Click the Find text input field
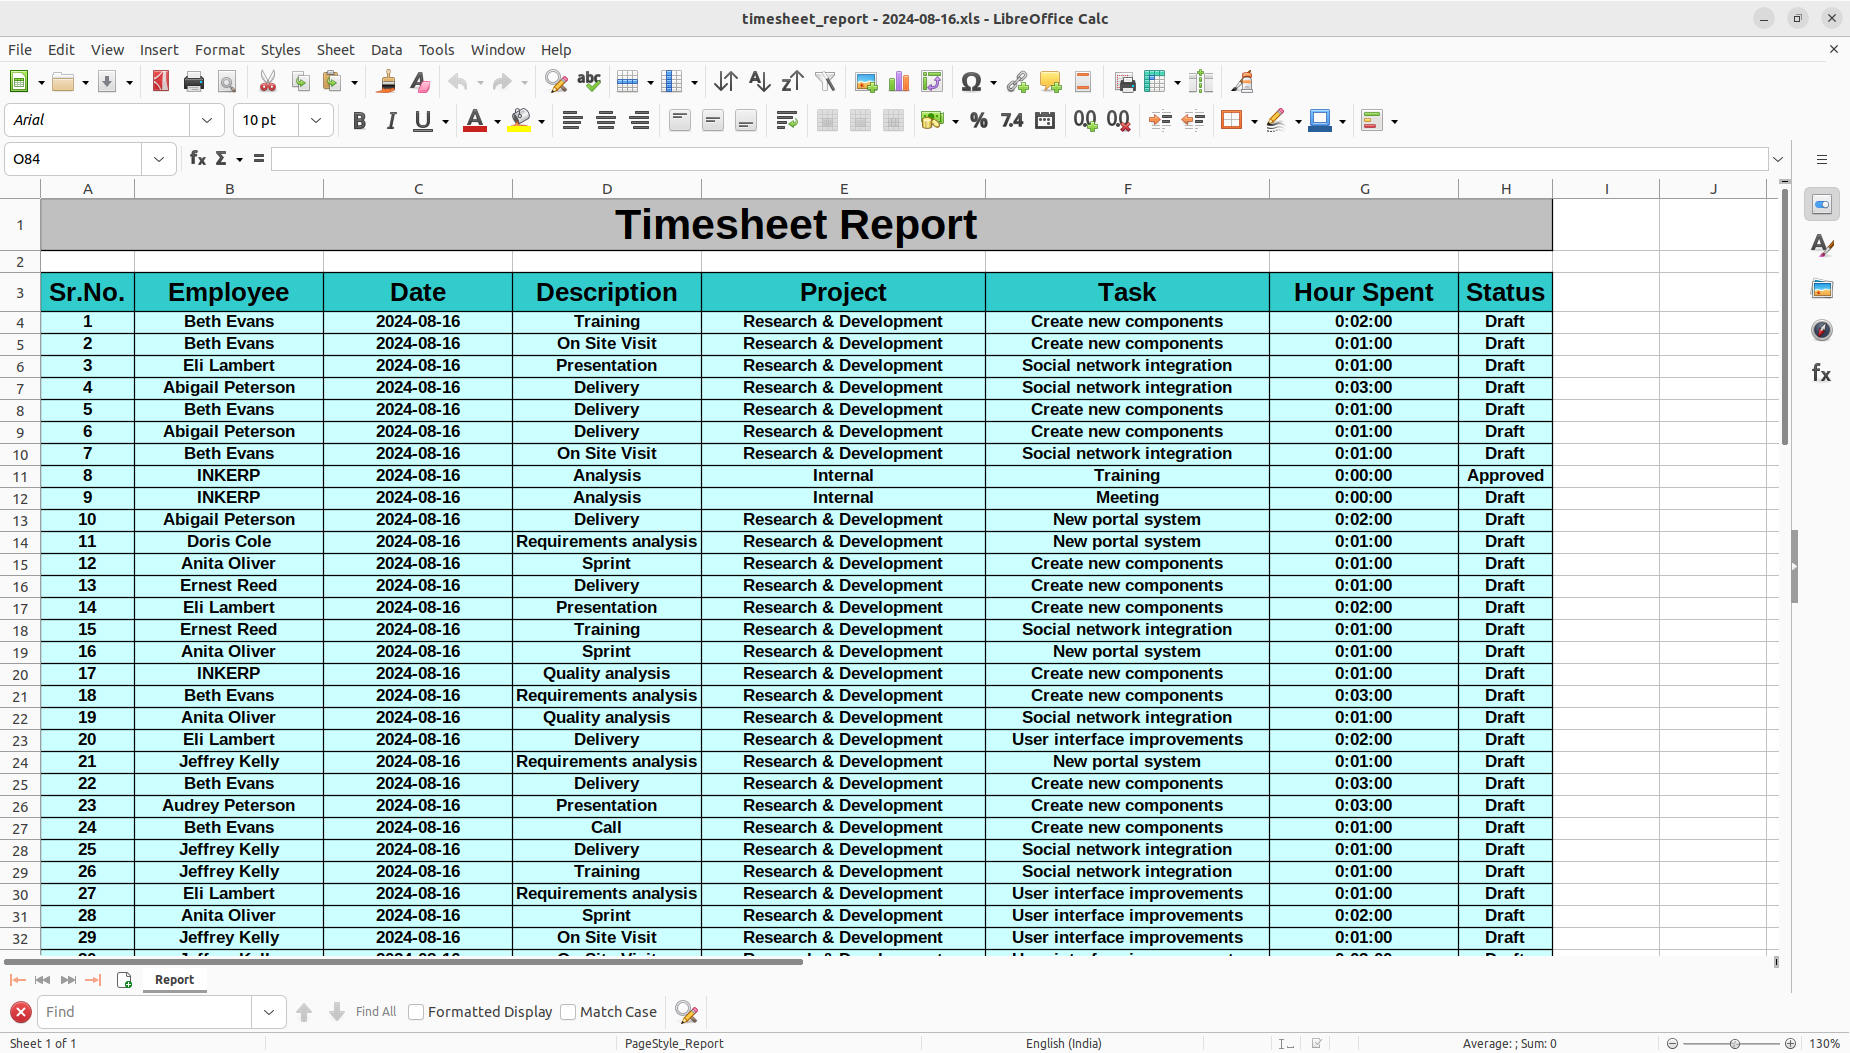This screenshot has width=1850, height=1053. 144,1012
